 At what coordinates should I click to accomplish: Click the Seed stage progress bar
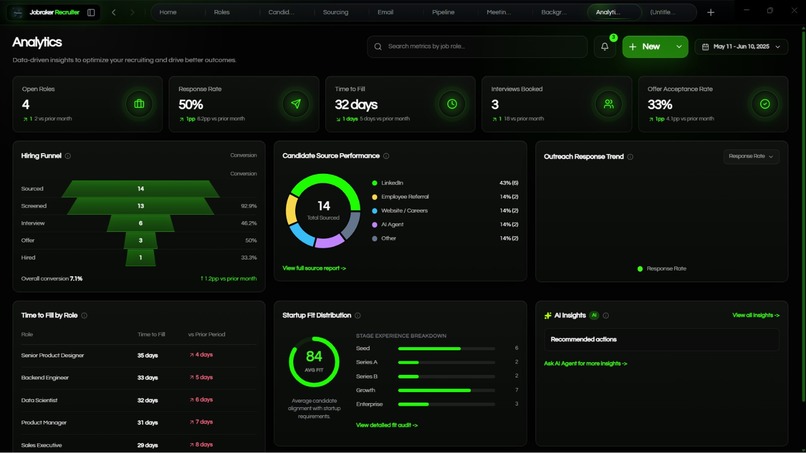tap(446, 349)
